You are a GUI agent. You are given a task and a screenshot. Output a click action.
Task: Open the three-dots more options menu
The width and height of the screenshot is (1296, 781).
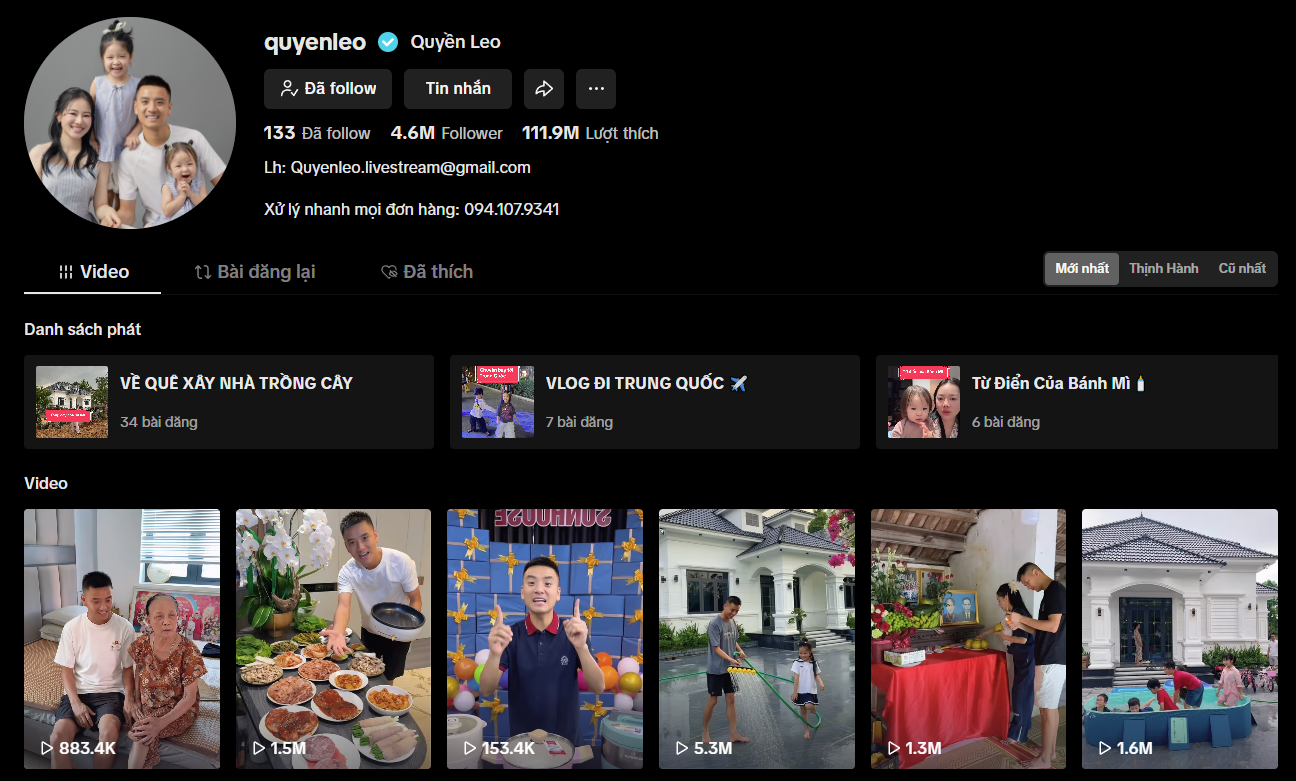click(x=596, y=89)
